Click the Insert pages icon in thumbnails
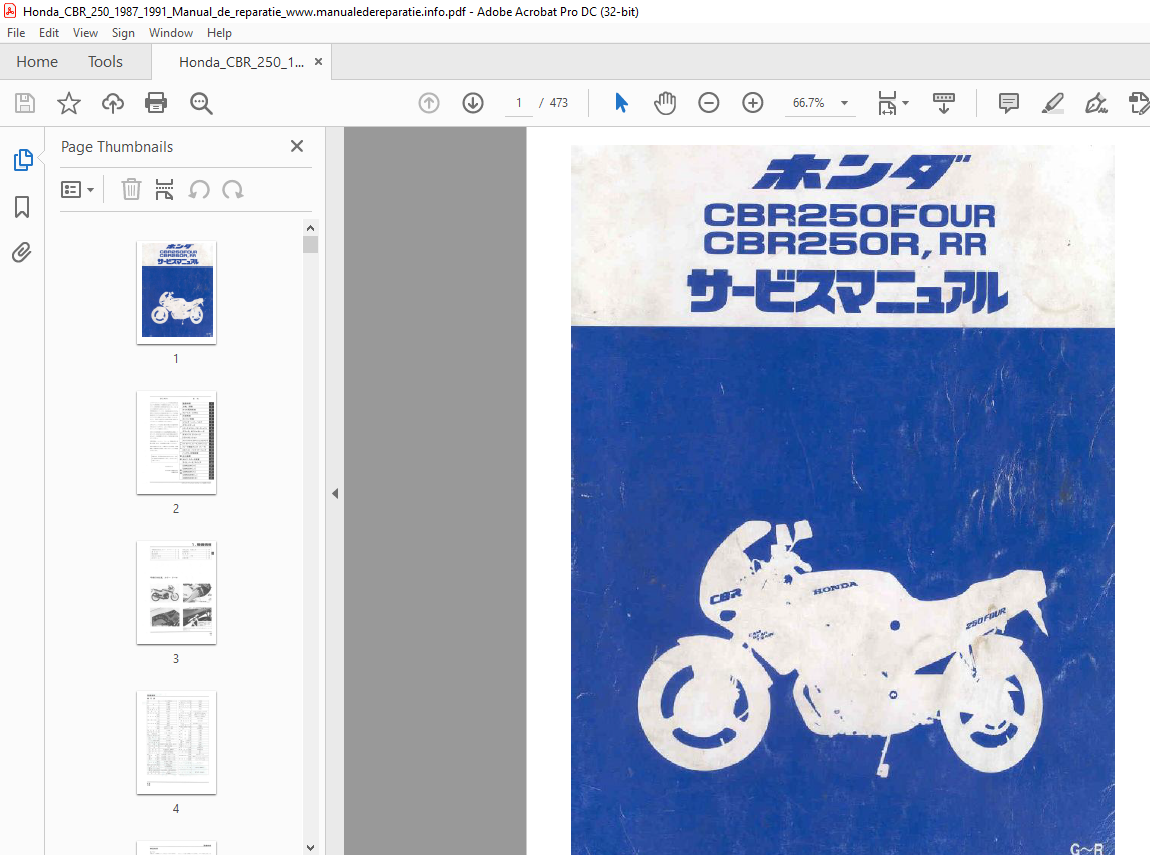 [x=164, y=189]
